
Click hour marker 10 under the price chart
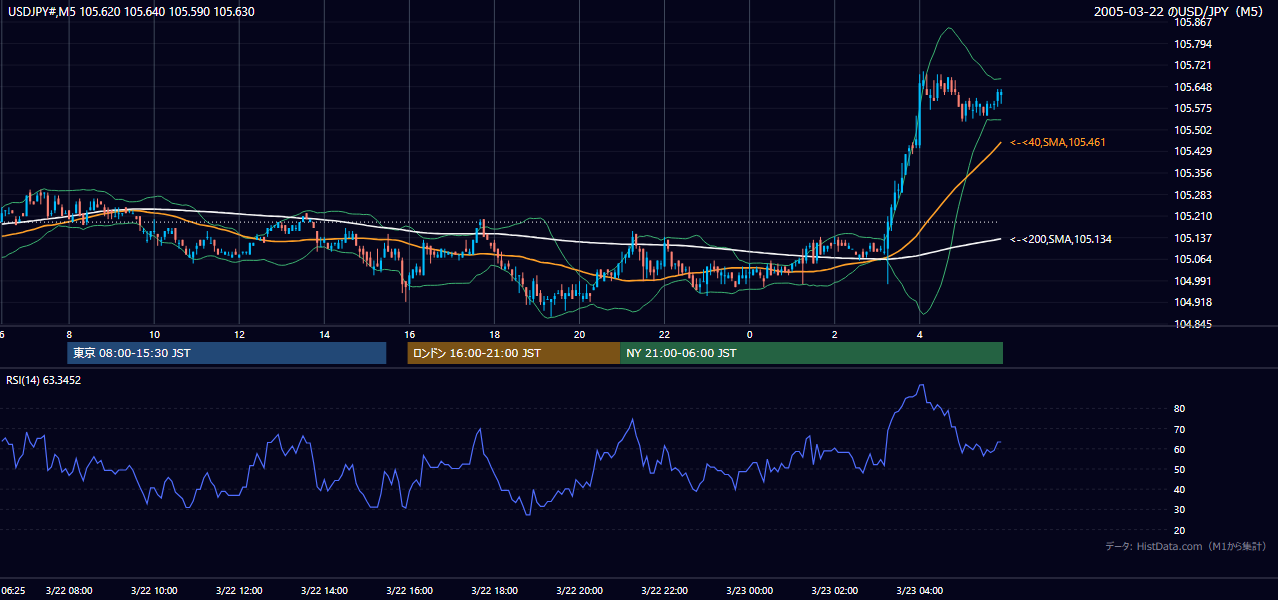click(x=154, y=335)
